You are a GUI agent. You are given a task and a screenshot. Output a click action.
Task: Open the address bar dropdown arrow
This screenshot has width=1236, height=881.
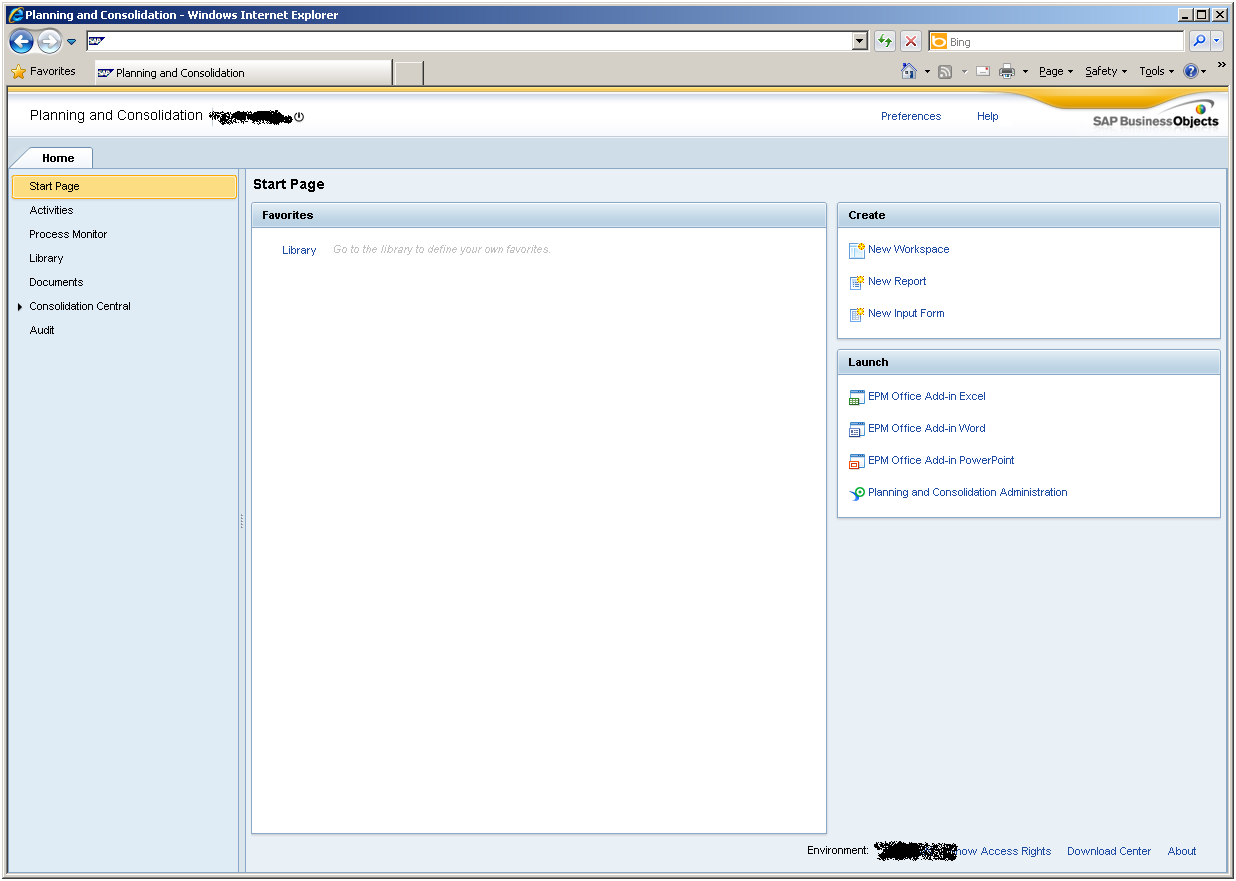coord(860,41)
